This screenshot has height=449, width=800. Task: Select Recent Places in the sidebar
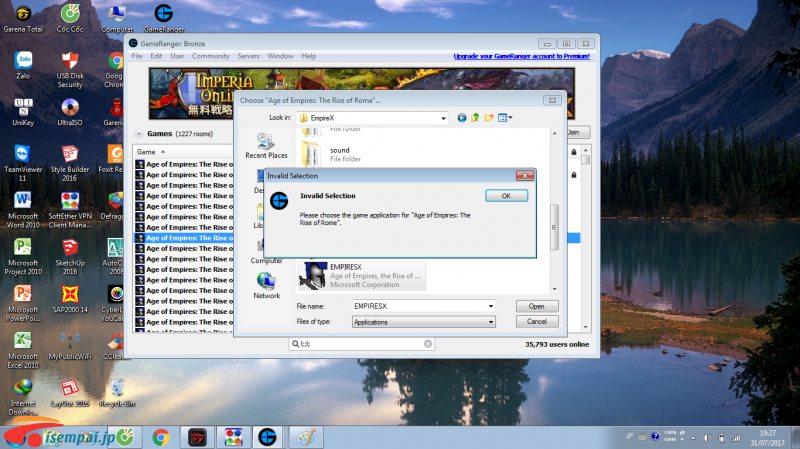[266, 147]
